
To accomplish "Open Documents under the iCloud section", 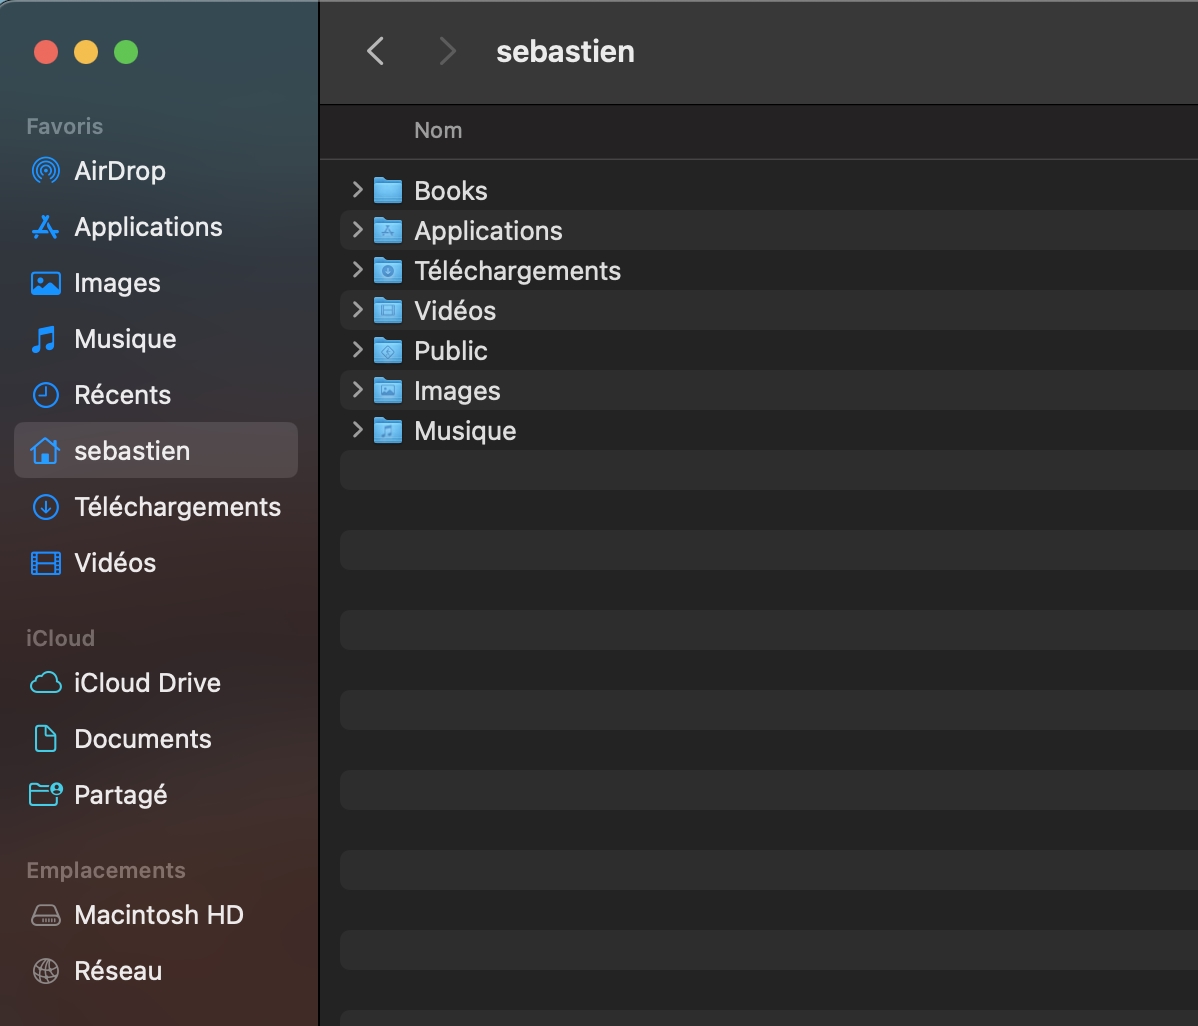I will coord(142,739).
